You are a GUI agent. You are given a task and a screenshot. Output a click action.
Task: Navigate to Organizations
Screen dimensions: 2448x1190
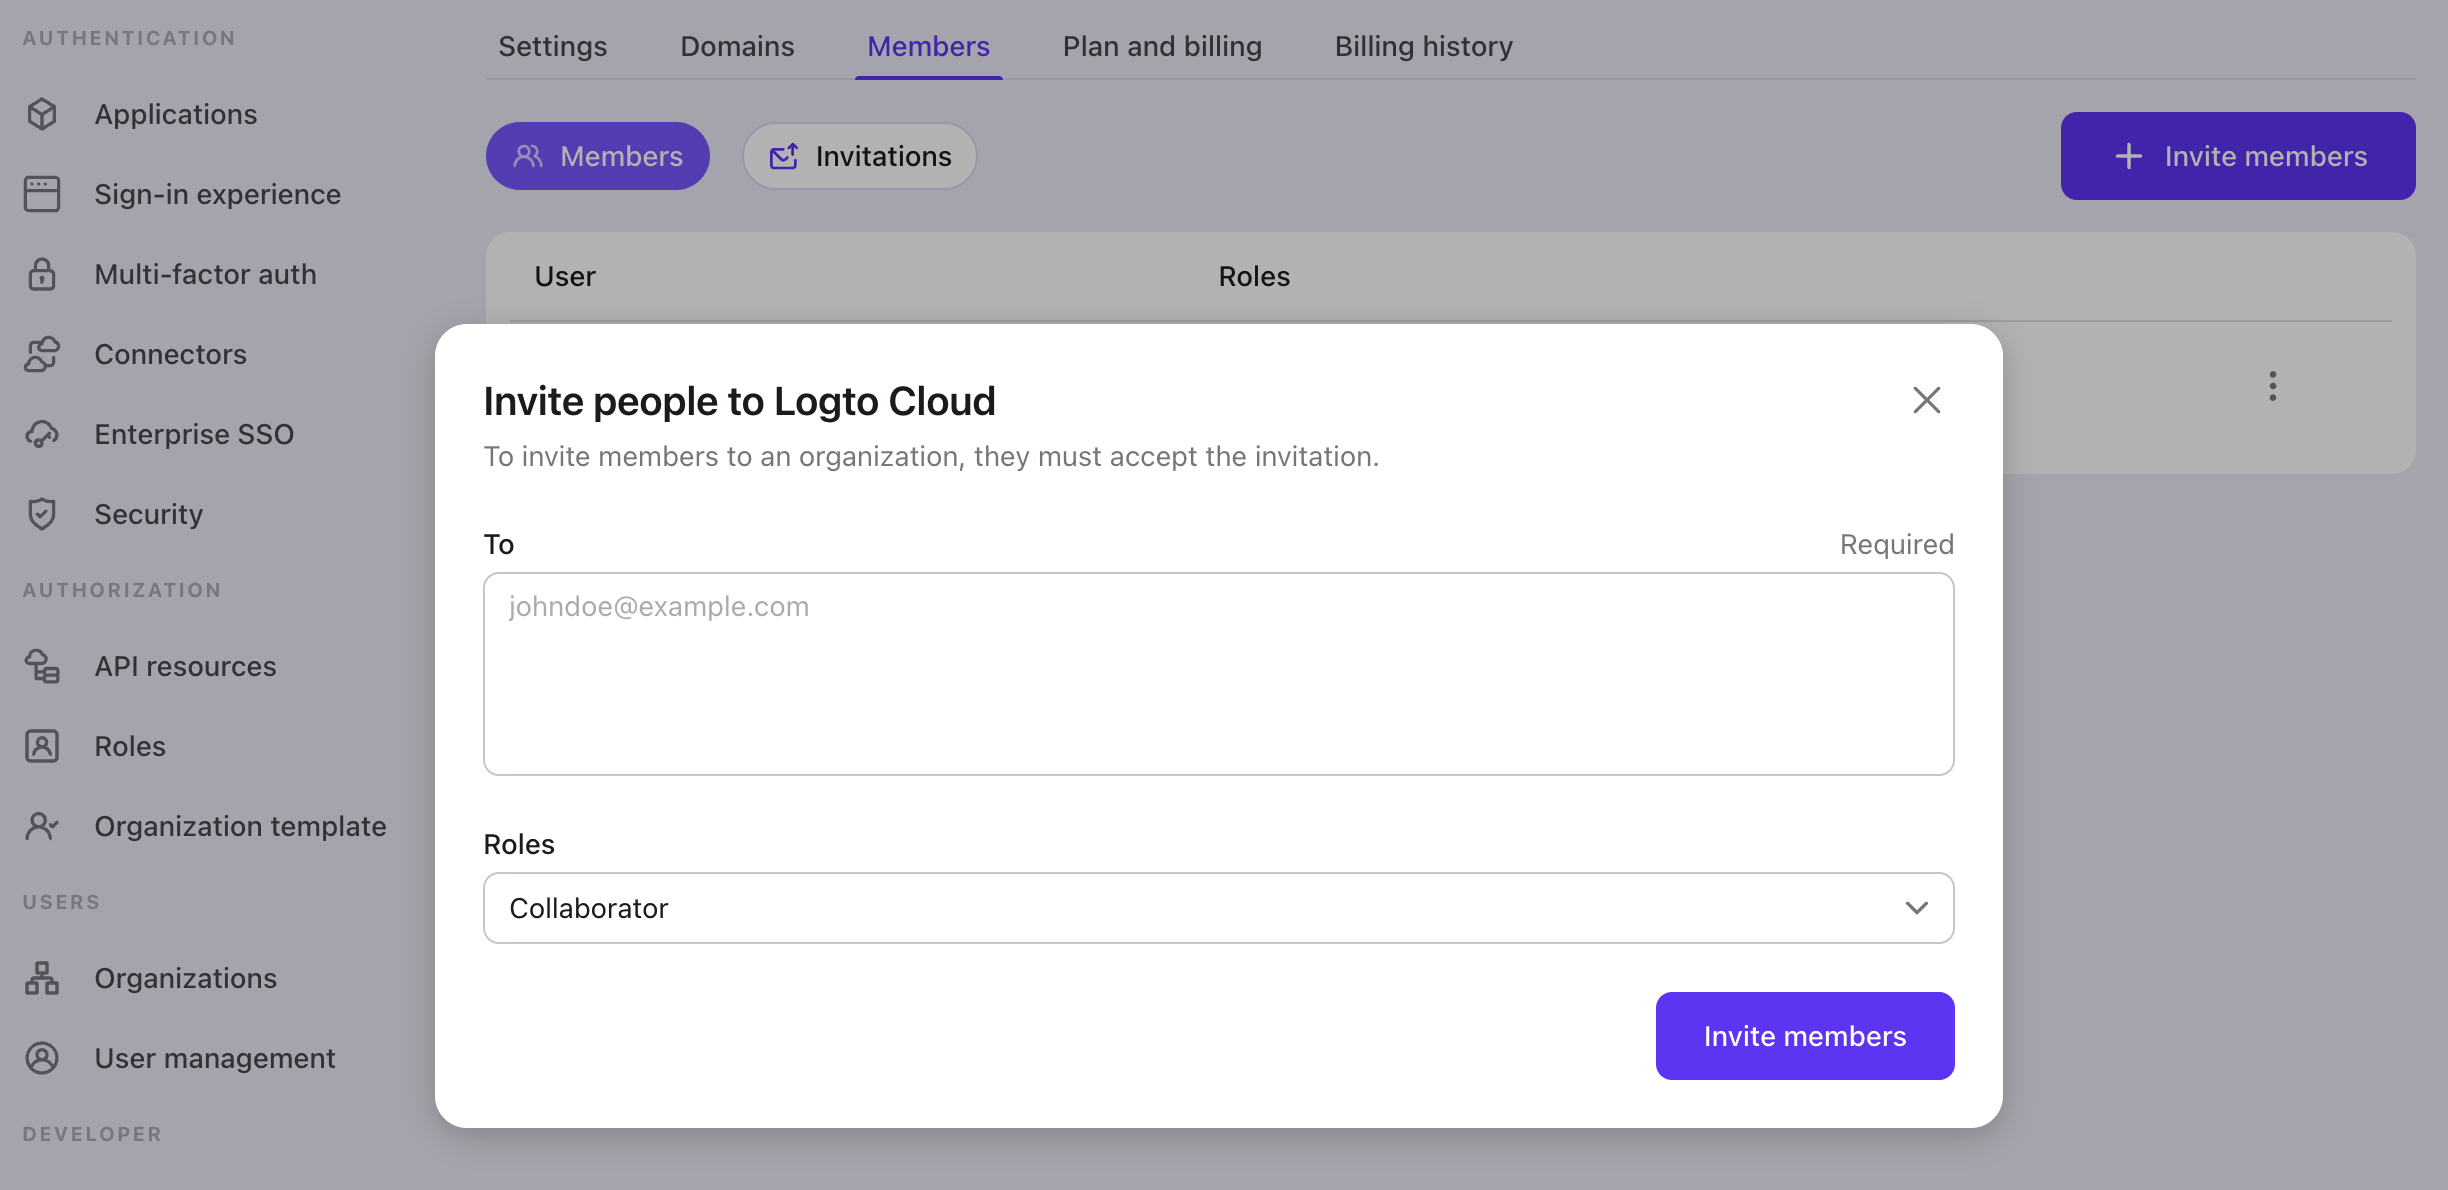click(x=185, y=978)
